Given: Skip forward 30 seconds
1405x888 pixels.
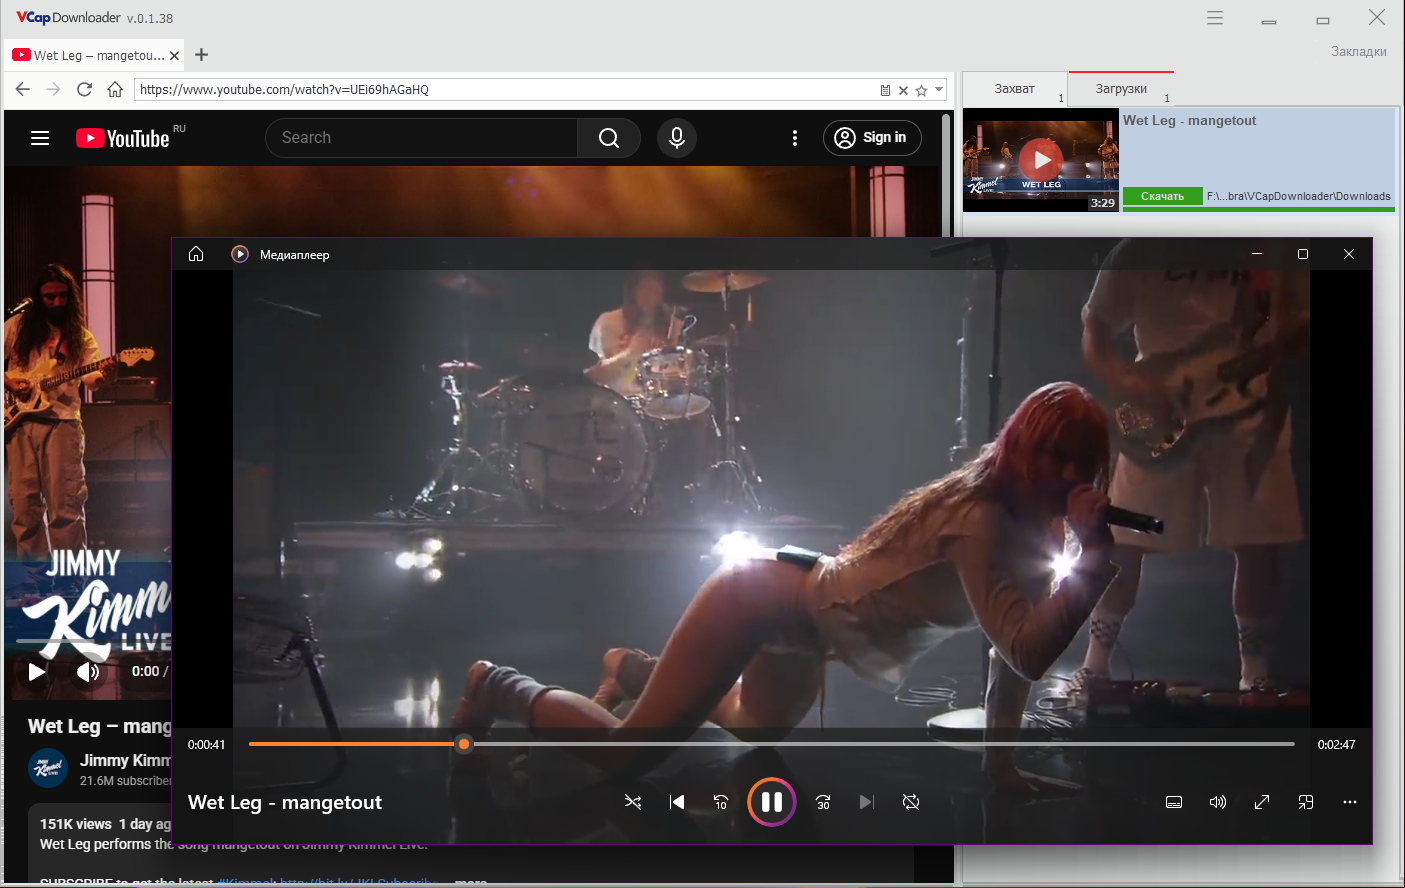Looking at the screenshot, I should coord(823,802).
